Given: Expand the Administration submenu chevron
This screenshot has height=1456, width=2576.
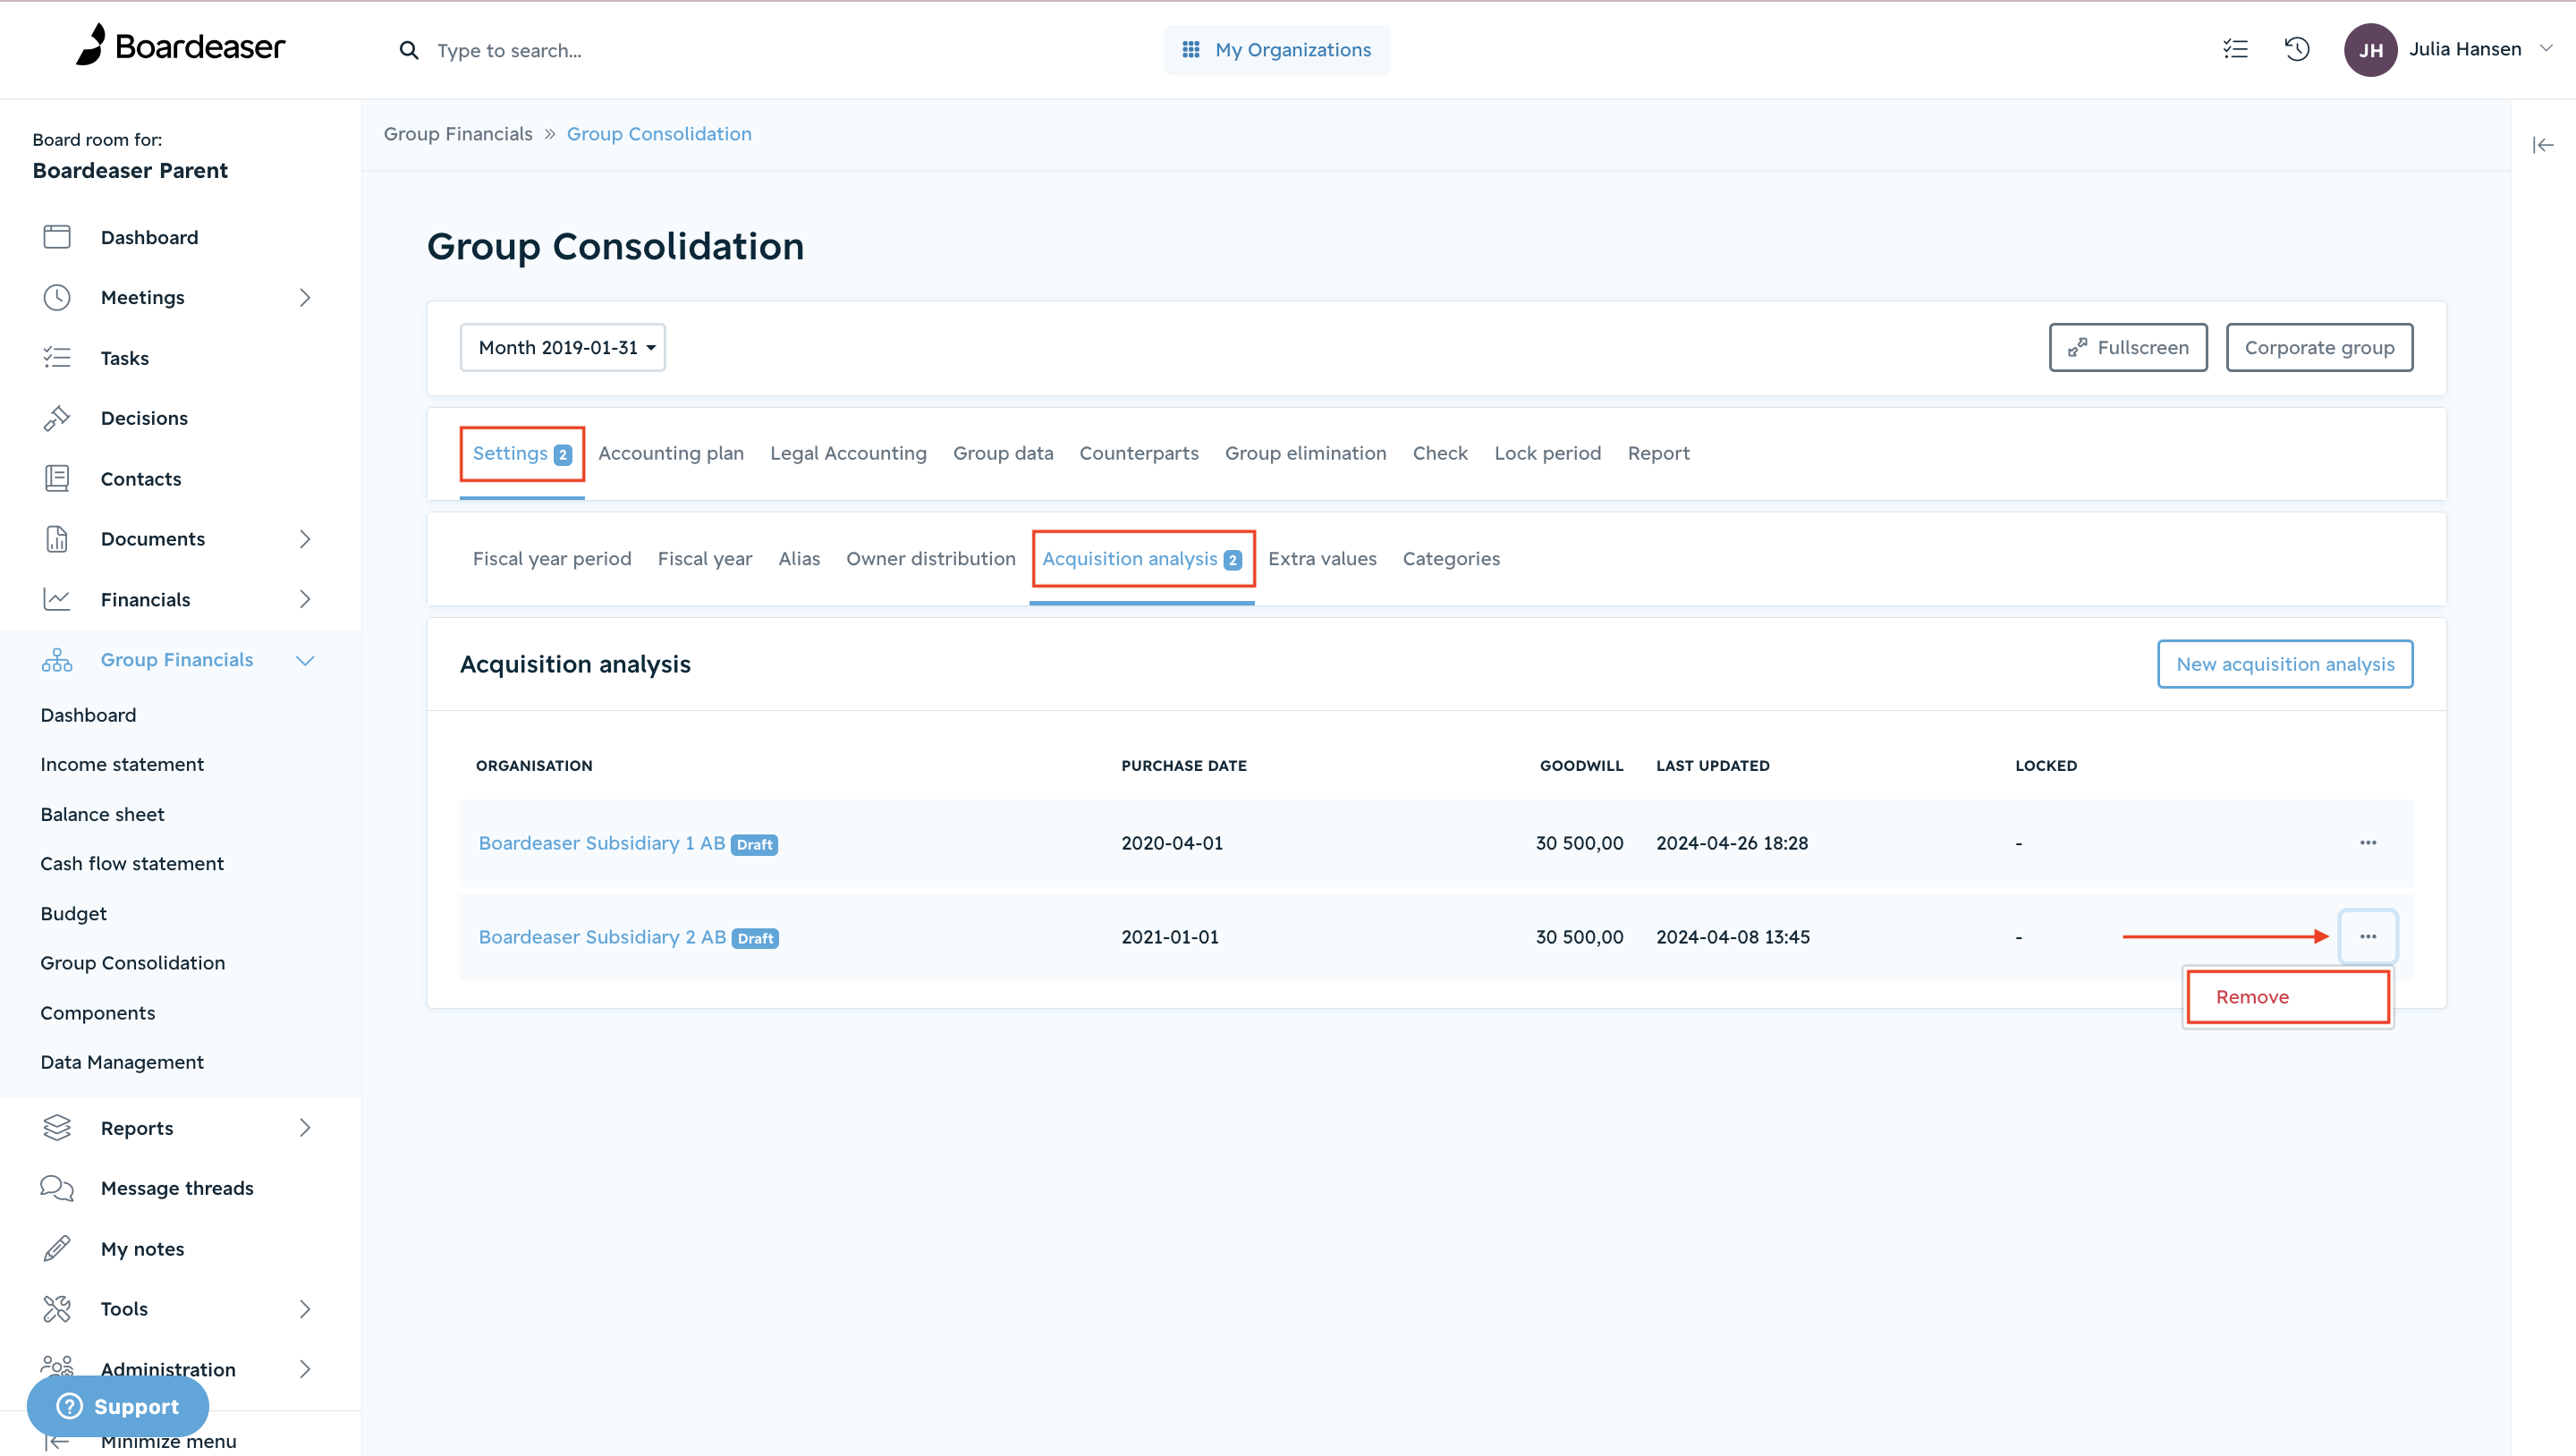Looking at the screenshot, I should tap(305, 1369).
